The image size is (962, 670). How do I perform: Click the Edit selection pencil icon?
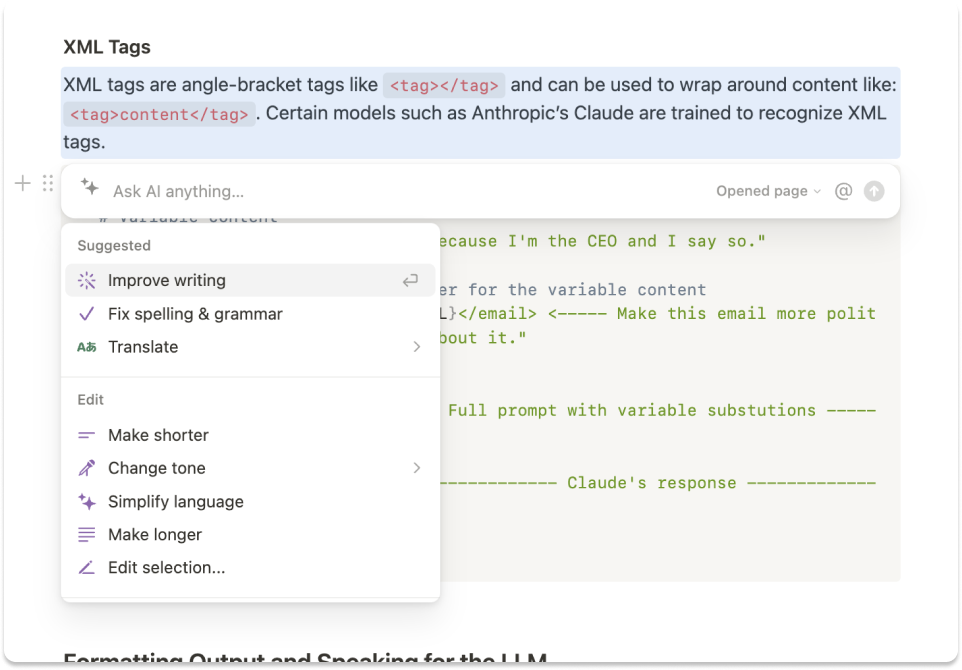[x=87, y=568]
